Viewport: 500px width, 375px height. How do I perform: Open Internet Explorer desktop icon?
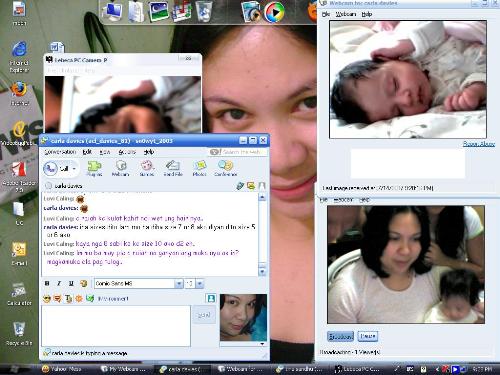coord(19,57)
